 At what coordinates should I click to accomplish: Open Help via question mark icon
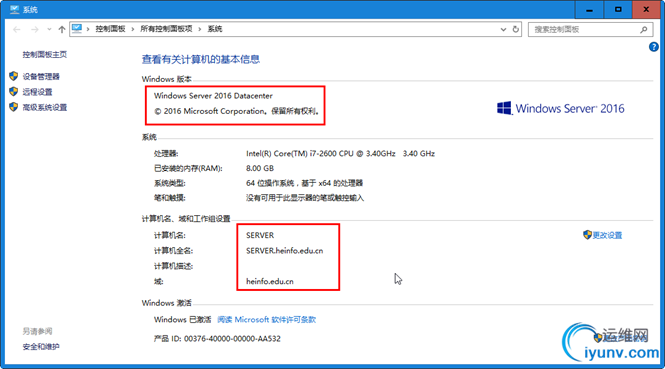point(654,47)
